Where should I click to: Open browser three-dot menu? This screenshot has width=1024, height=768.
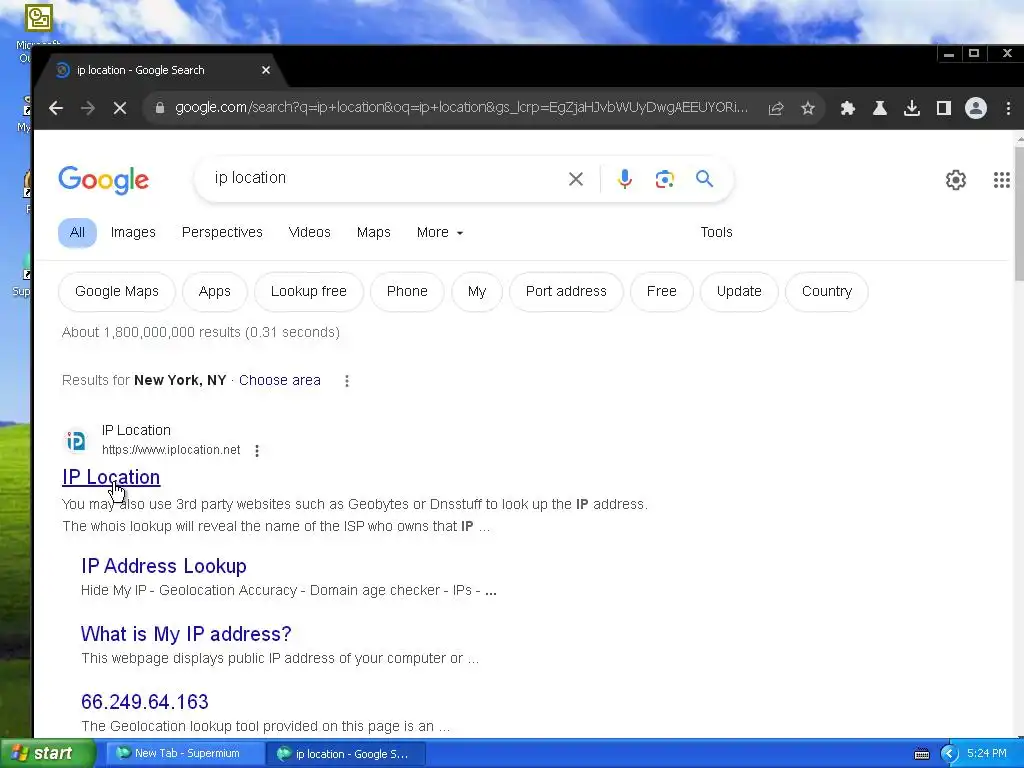click(1008, 108)
